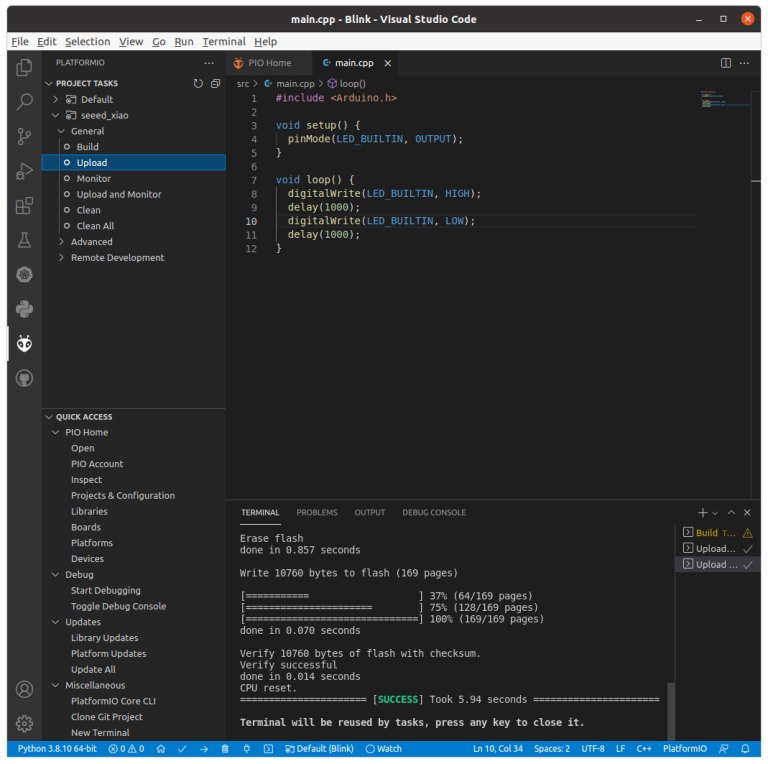Split the editor to the right
Viewport: 768px width, 764px height.
(x=726, y=63)
